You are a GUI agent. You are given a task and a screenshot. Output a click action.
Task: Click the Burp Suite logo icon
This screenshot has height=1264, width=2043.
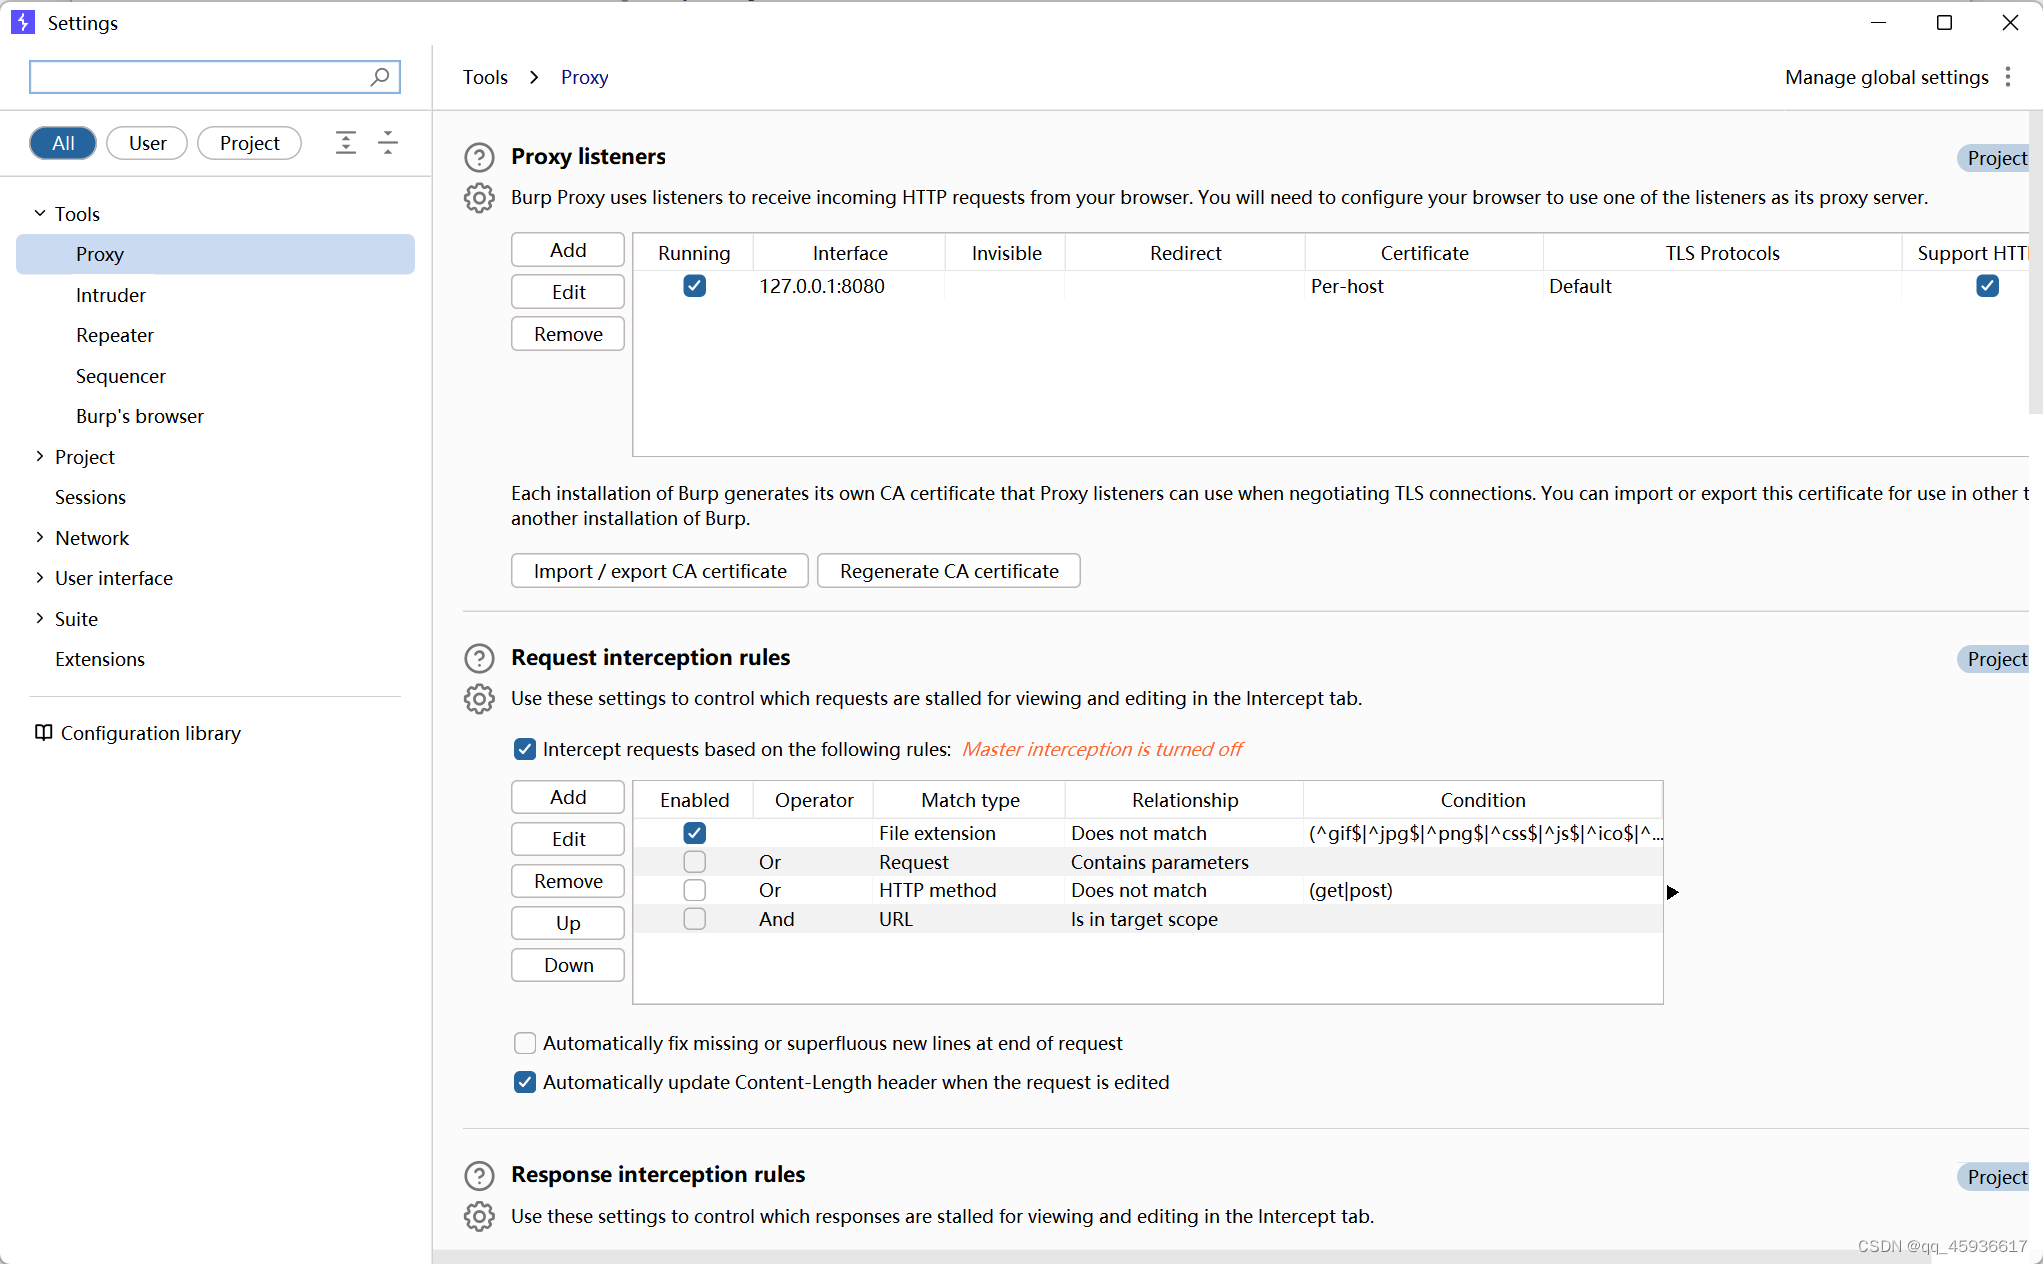click(23, 22)
